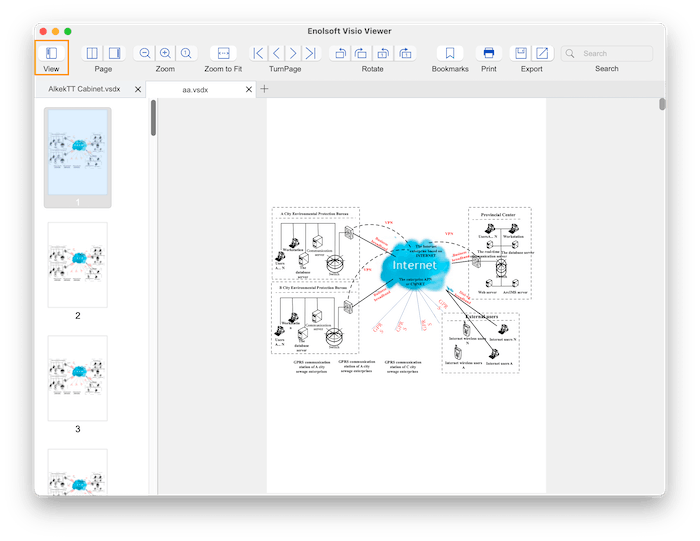Click the first Rotate icon
The width and height of the screenshot is (700, 541).
click(341, 53)
